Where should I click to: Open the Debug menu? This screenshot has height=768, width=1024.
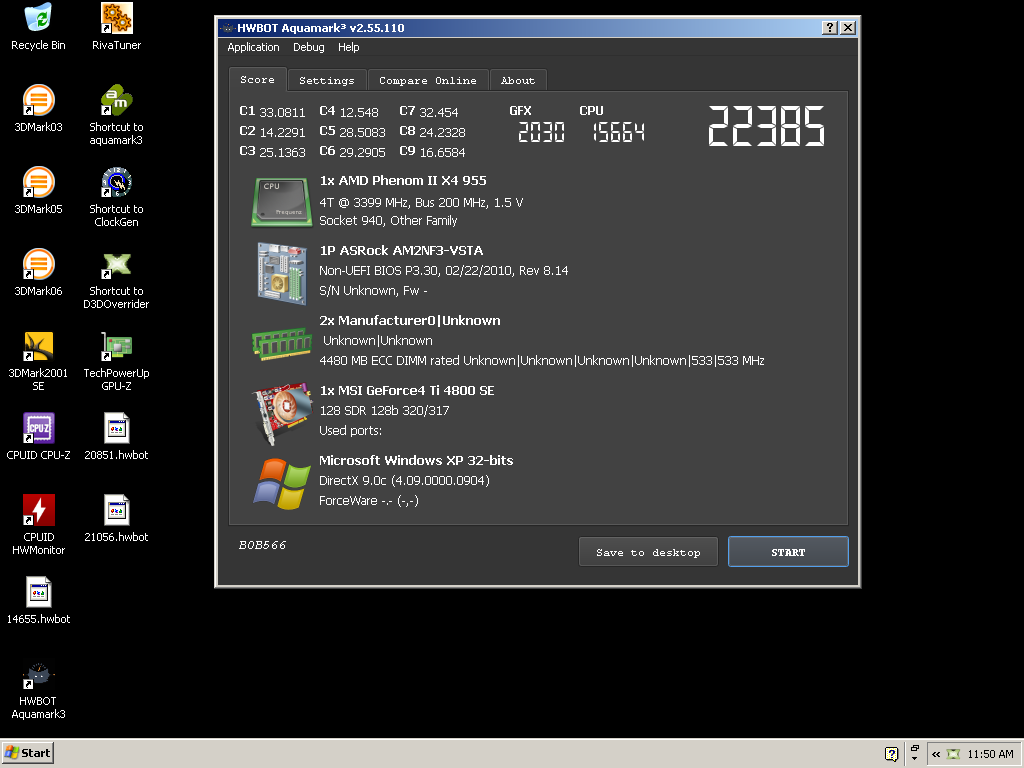(309, 47)
